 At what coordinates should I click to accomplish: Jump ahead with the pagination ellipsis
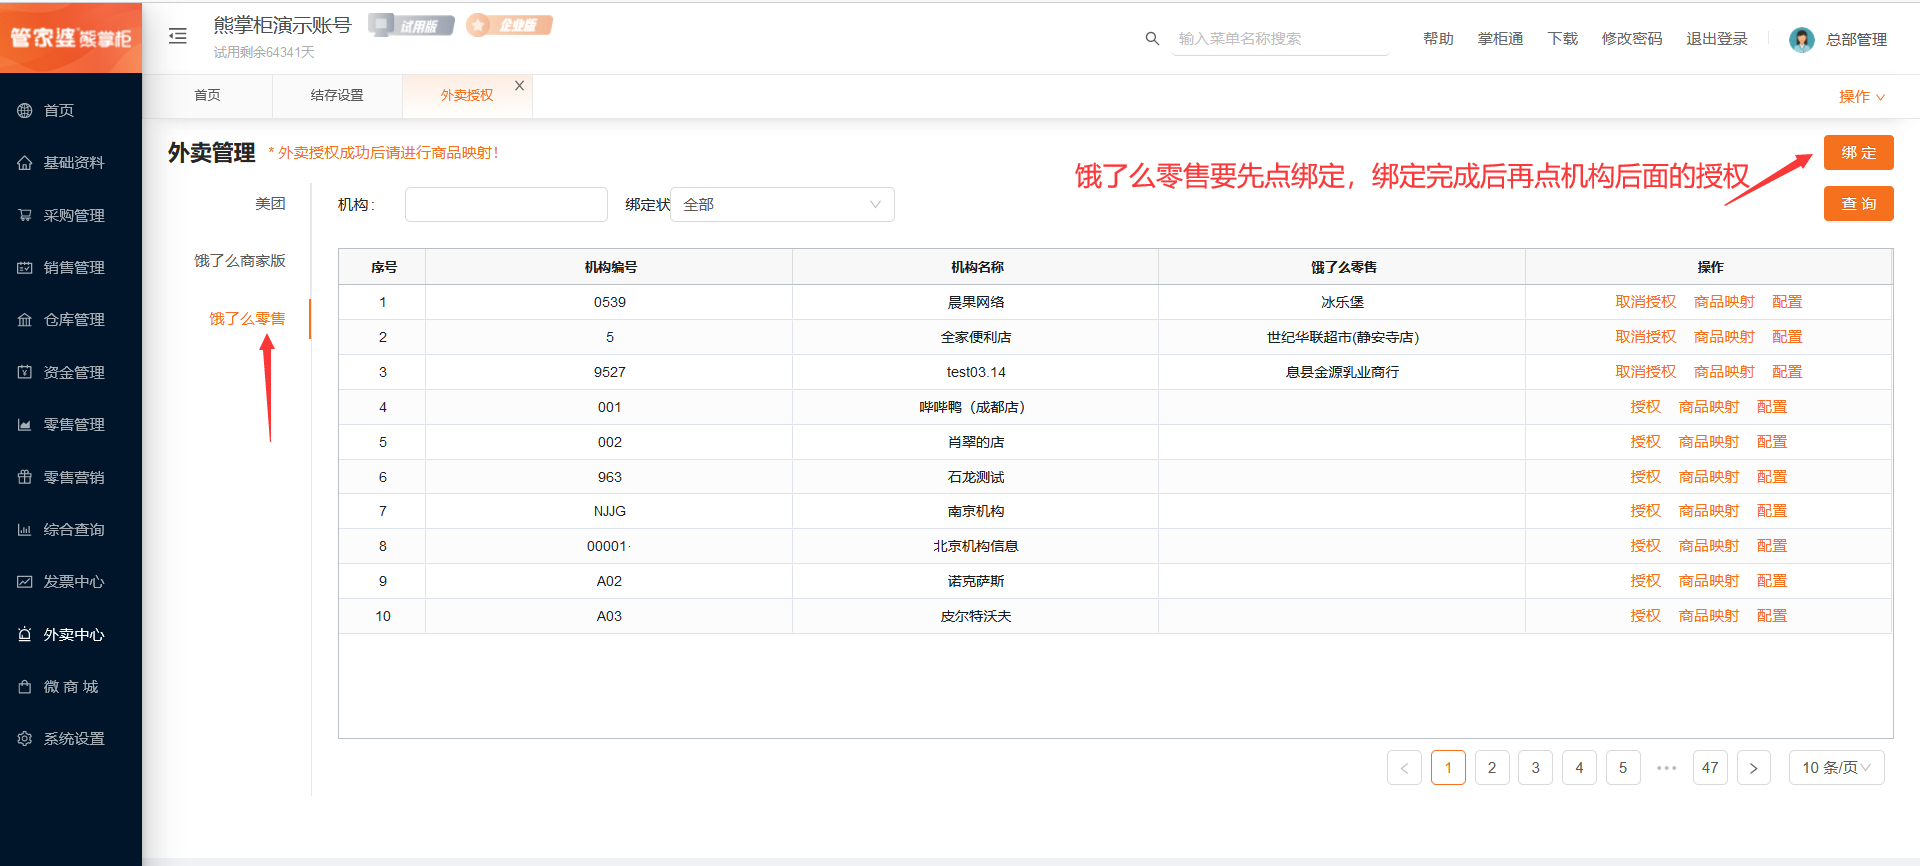point(1666,768)
